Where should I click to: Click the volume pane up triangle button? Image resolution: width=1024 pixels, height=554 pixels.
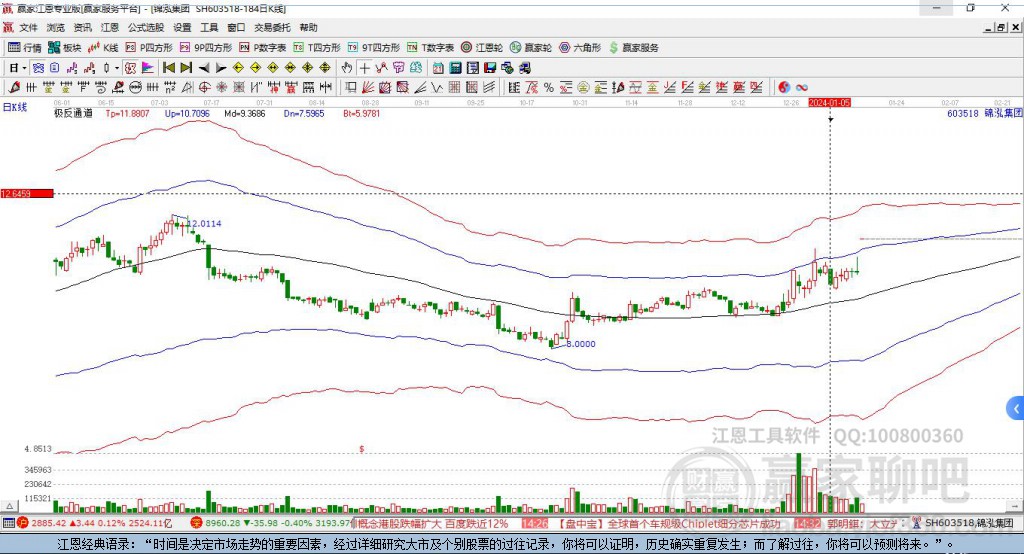[9, 506]
